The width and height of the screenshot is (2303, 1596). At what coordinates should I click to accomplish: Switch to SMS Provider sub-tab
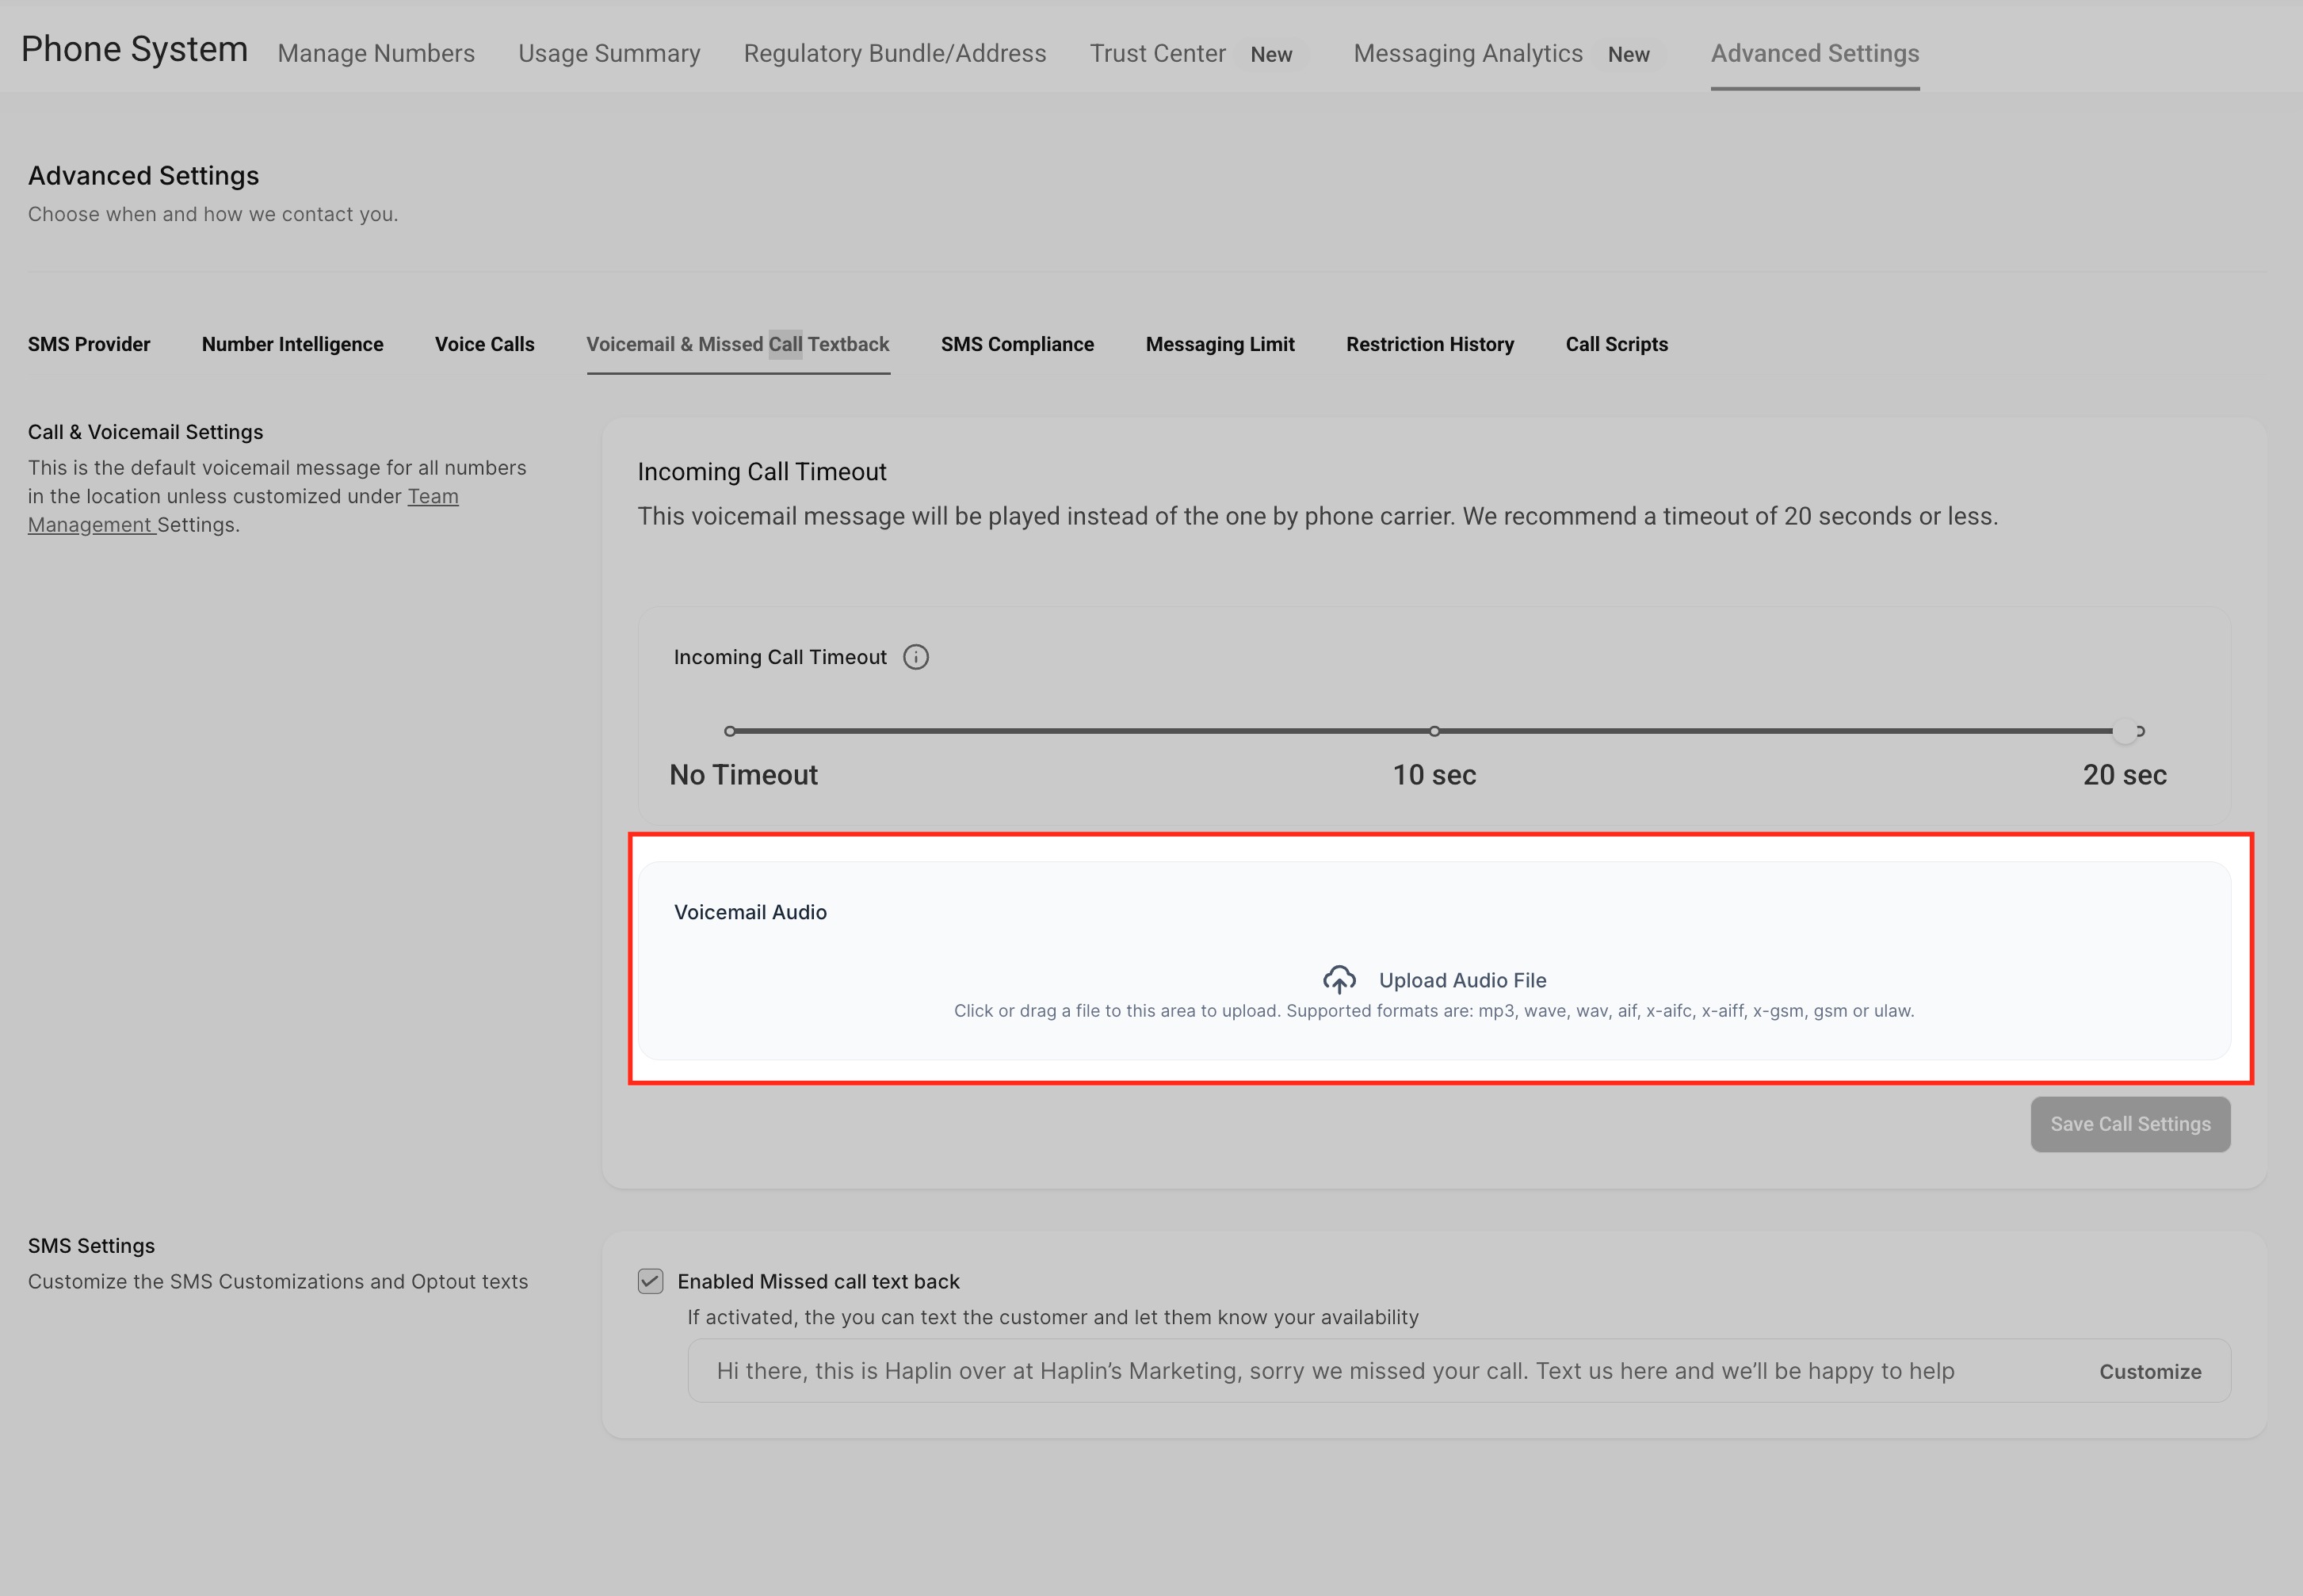coord(89,344)
